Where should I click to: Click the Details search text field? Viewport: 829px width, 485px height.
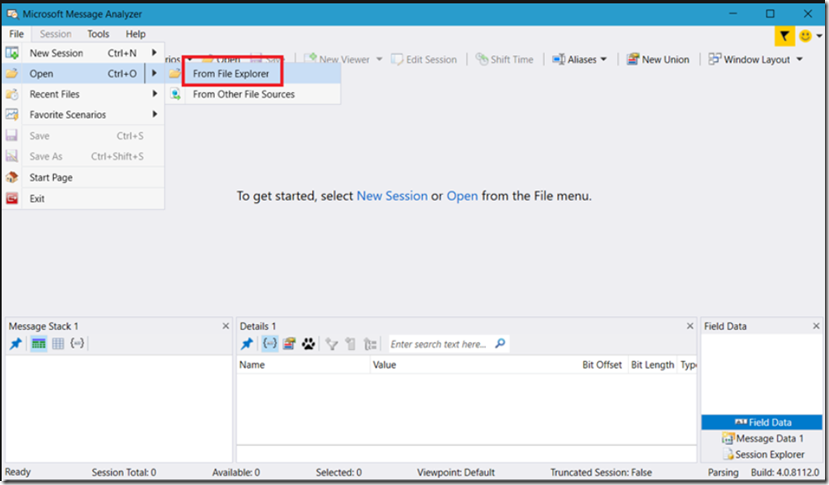[439, 344]
